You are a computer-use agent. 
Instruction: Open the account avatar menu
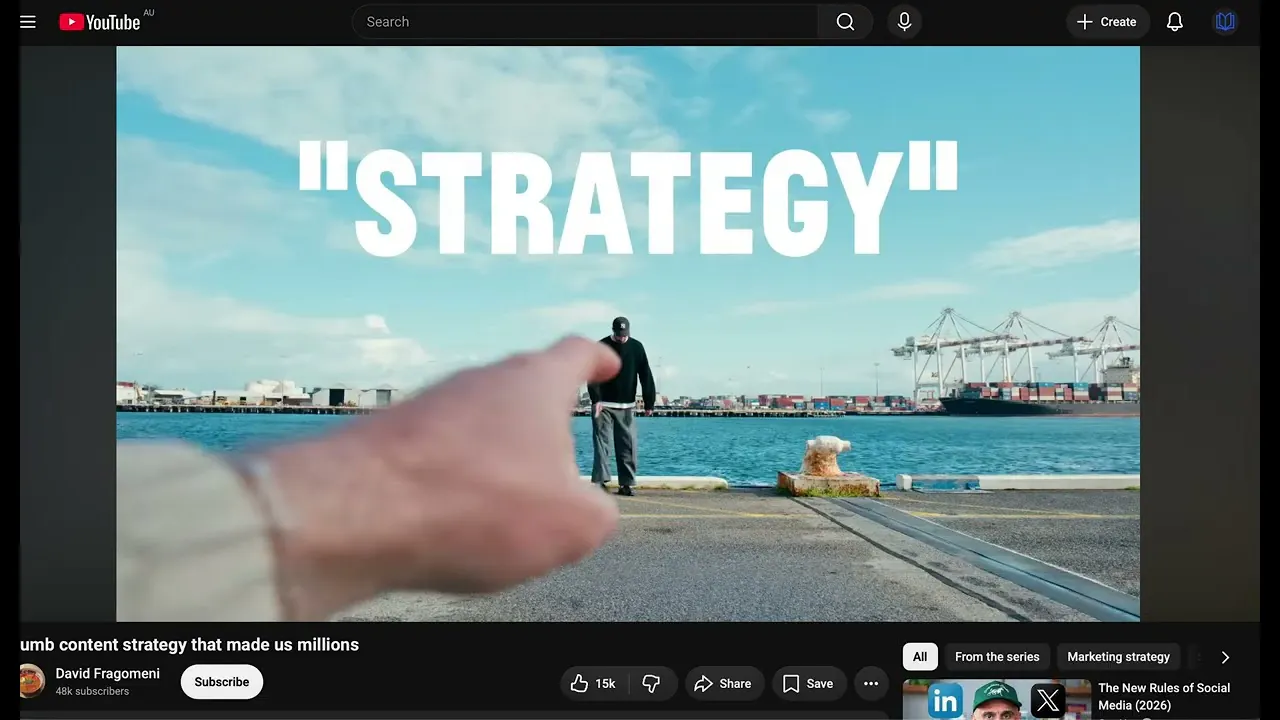[1225, 22]
